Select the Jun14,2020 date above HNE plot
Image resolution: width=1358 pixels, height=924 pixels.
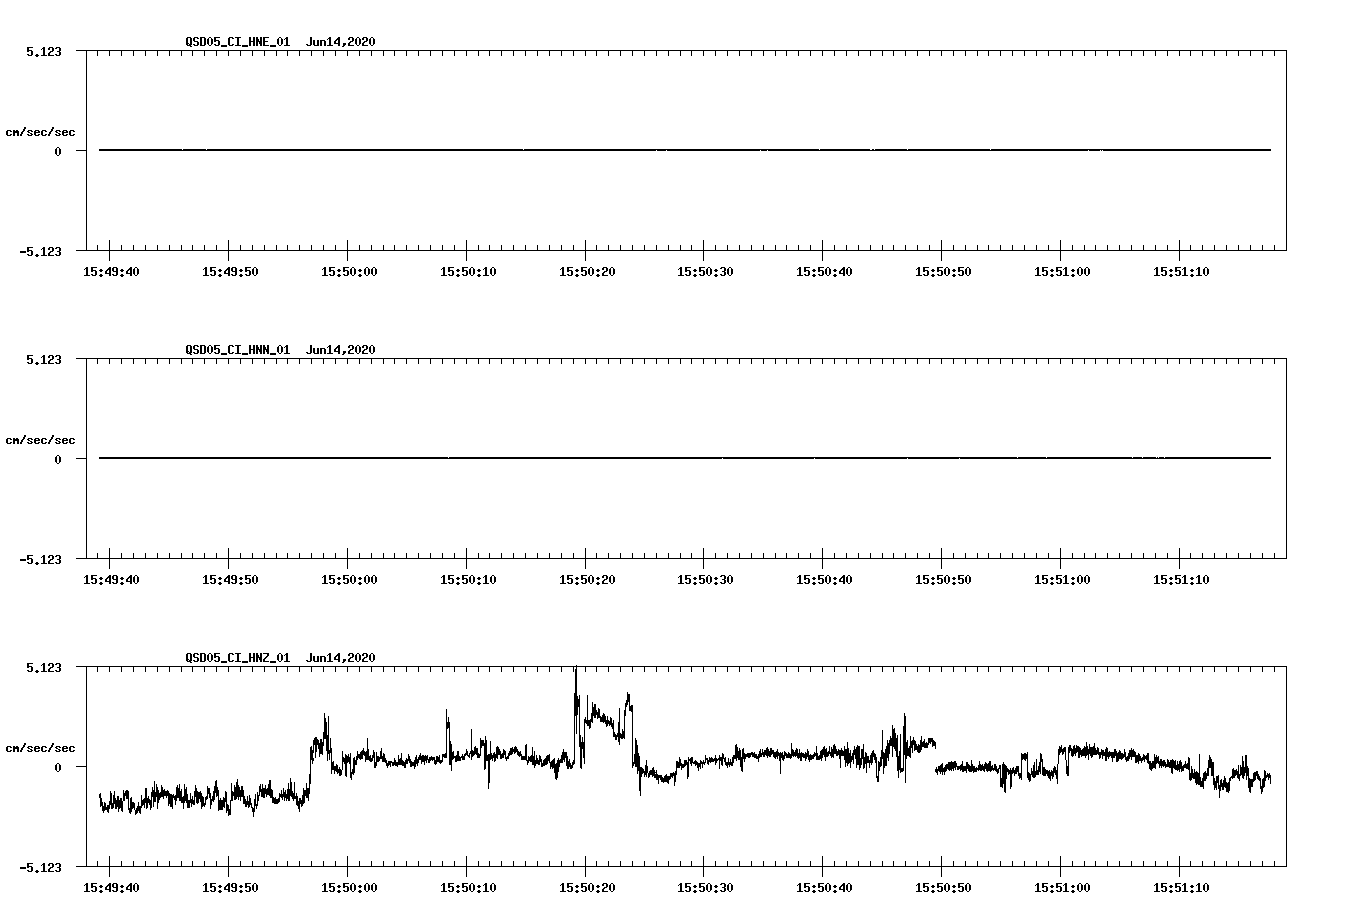[x=341, y=42]
